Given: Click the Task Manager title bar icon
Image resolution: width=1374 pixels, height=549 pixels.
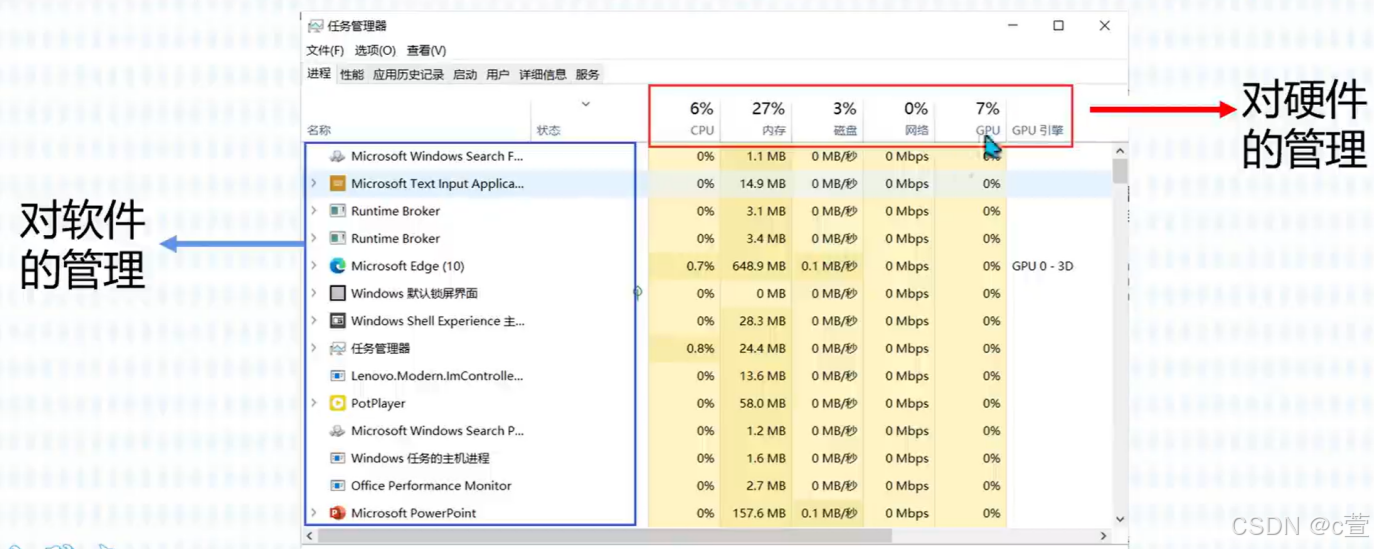Looking at the screenshot, I should [316, 26].
